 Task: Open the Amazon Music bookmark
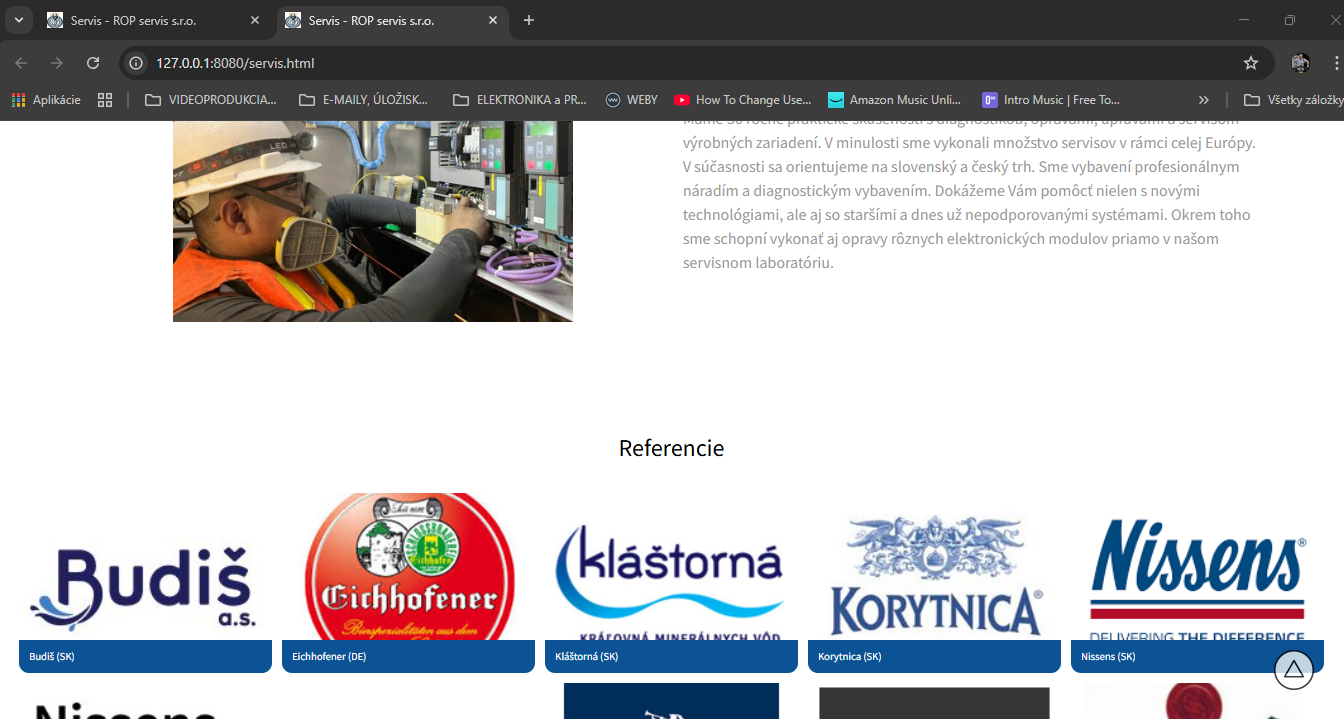pyautogui.click(x=894, y=100)
